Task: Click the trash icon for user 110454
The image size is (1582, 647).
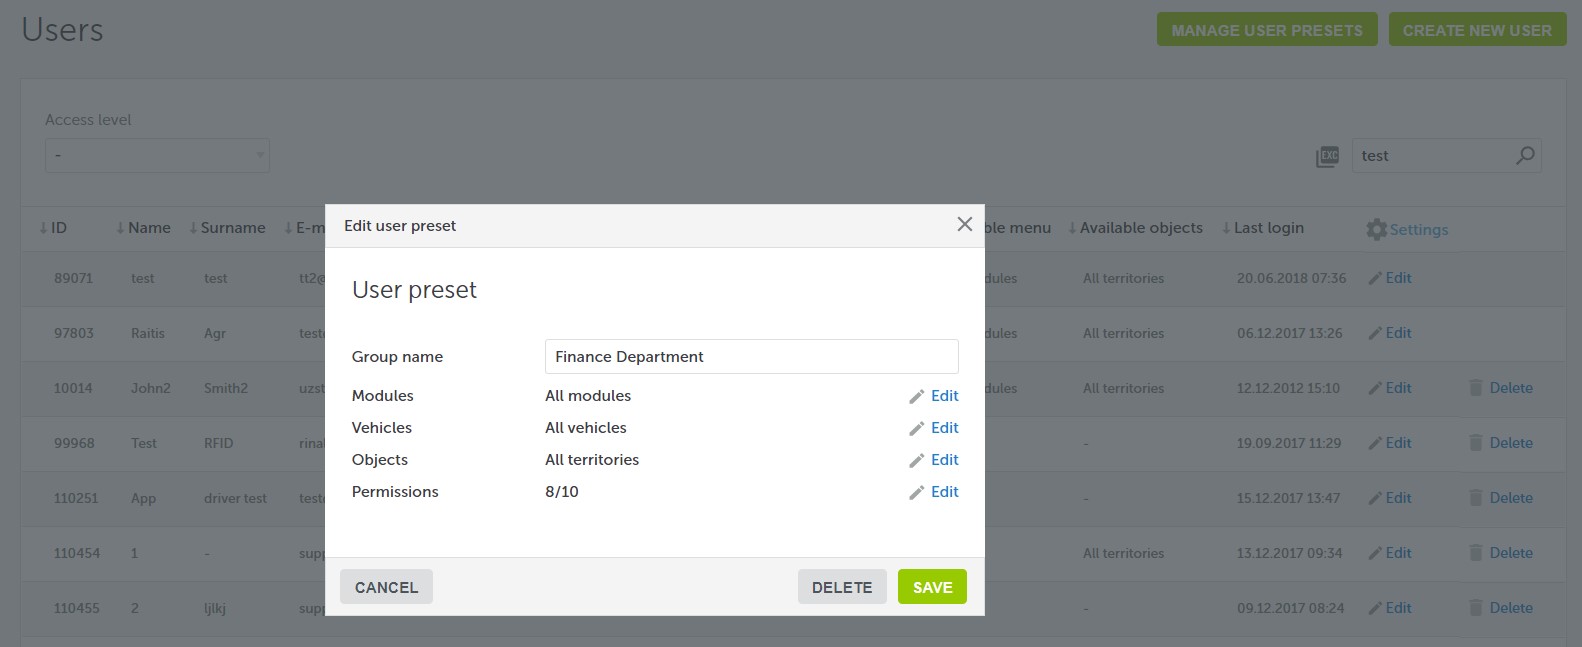Action: [1476, 553]
